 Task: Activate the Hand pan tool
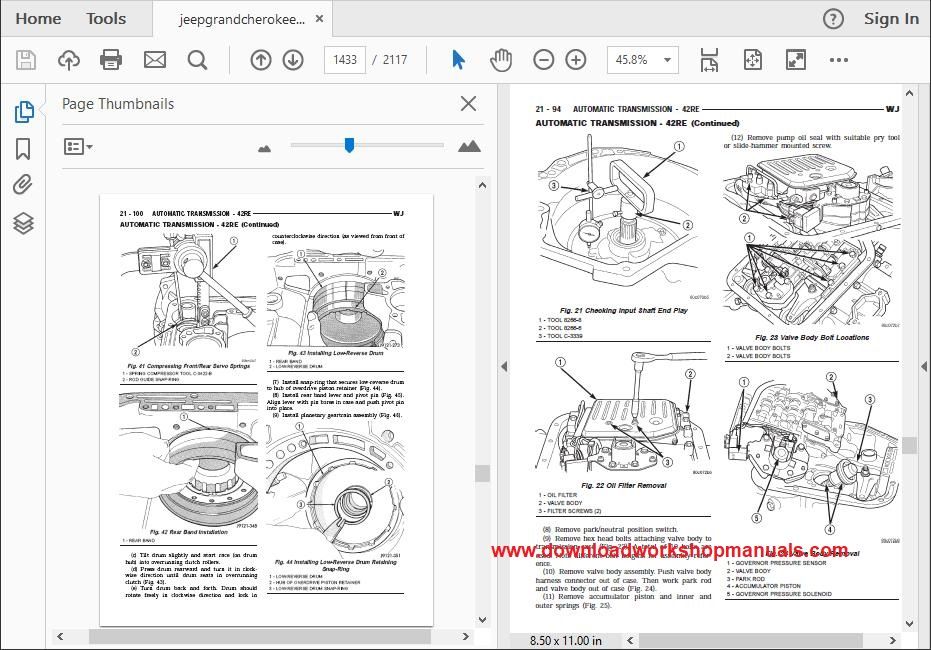pos(501,60)
